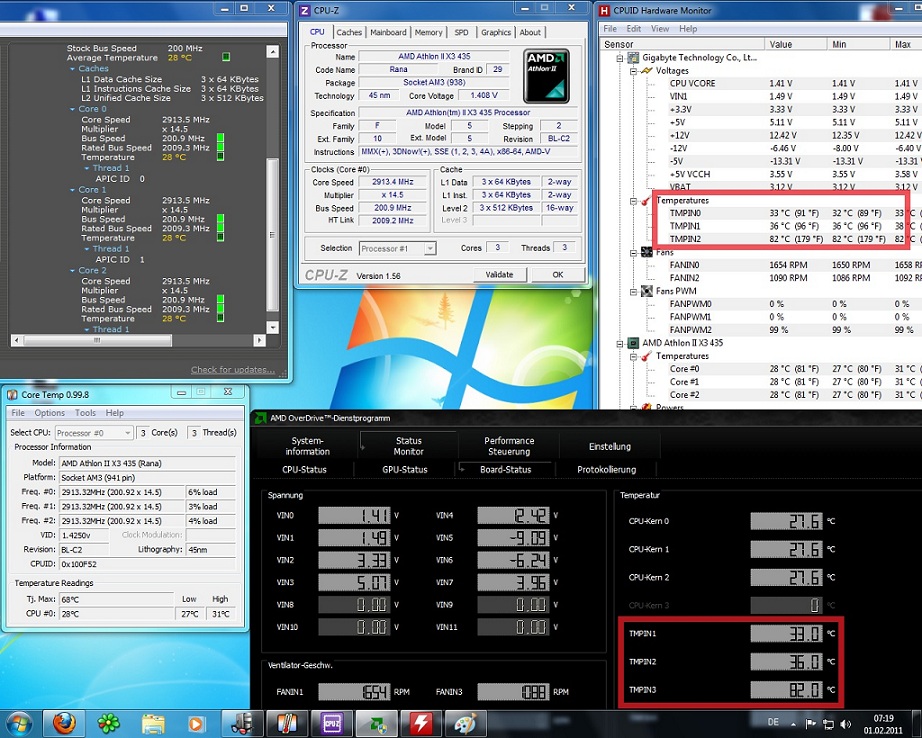Collapse the Voltages node in Hardware Monitor

coord(633,71)
